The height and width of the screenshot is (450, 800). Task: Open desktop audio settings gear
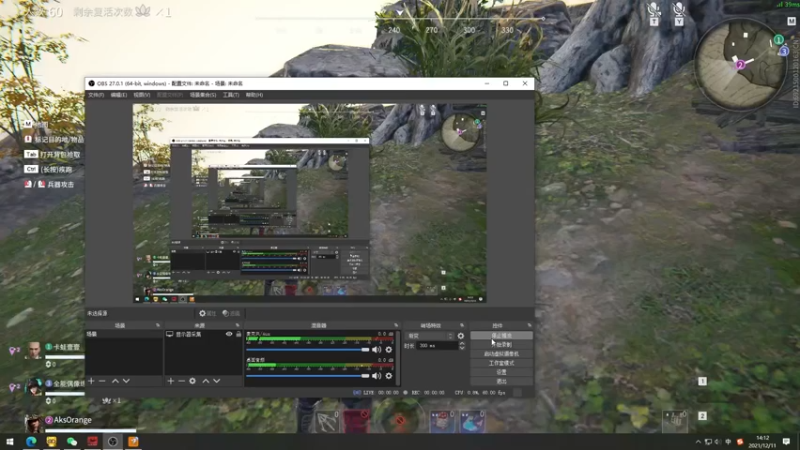pos(389,376)
